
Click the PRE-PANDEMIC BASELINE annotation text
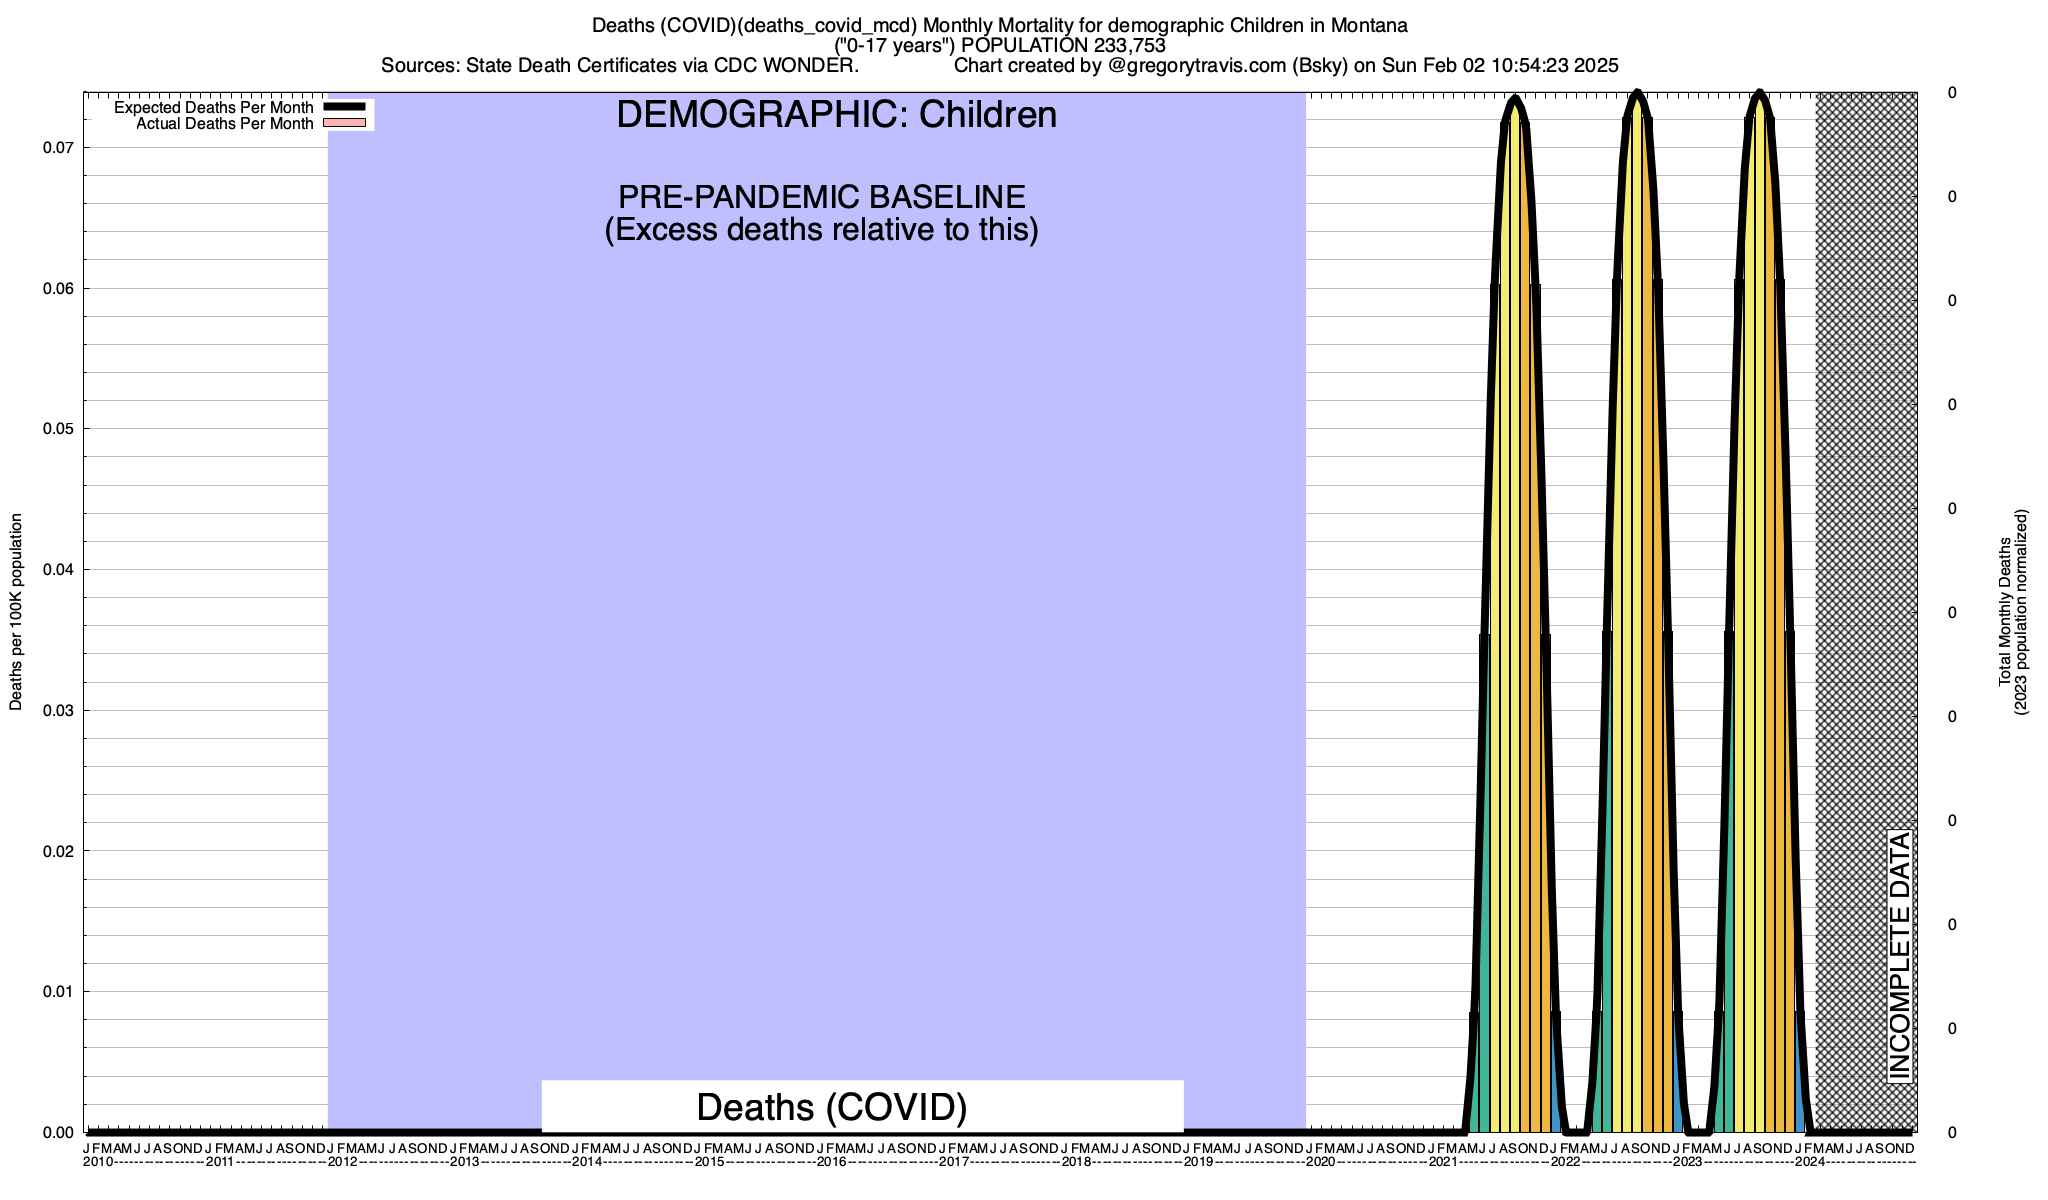[821, 197]
